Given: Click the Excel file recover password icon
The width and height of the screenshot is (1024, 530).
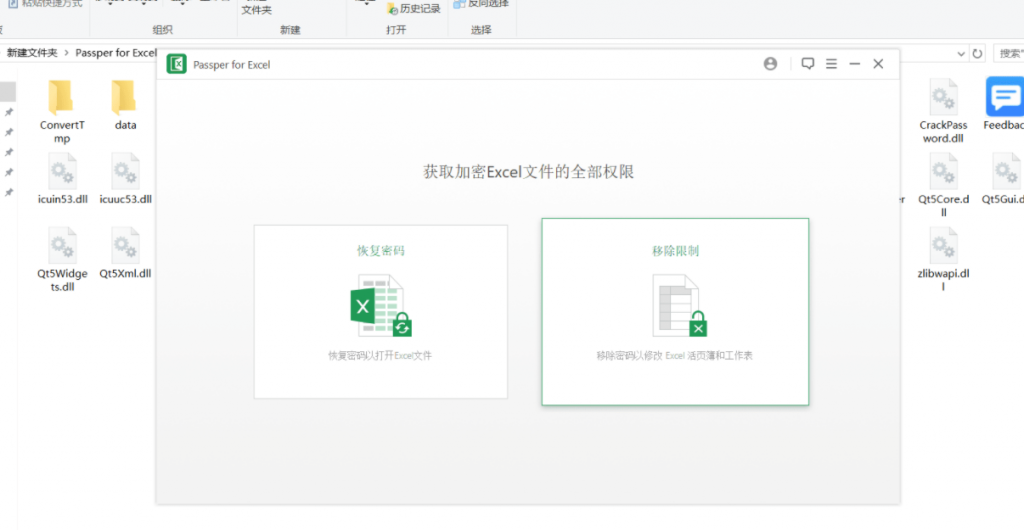Looking at the screenshot, I should pyautogui.click(x=381, y=305).
